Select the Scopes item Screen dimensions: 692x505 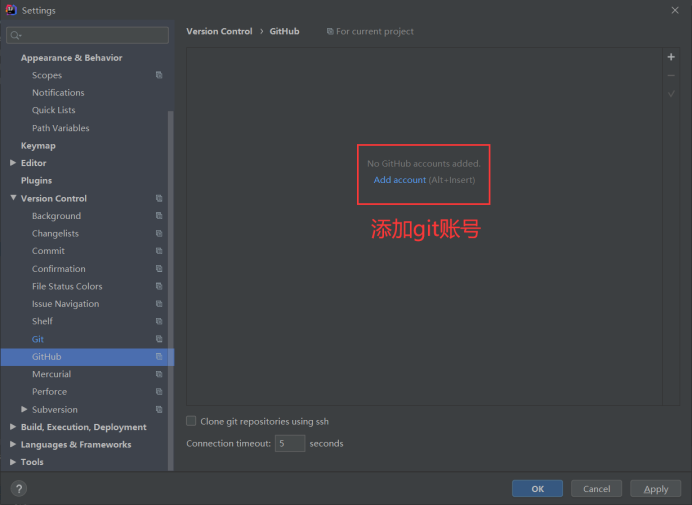point(47,75)
